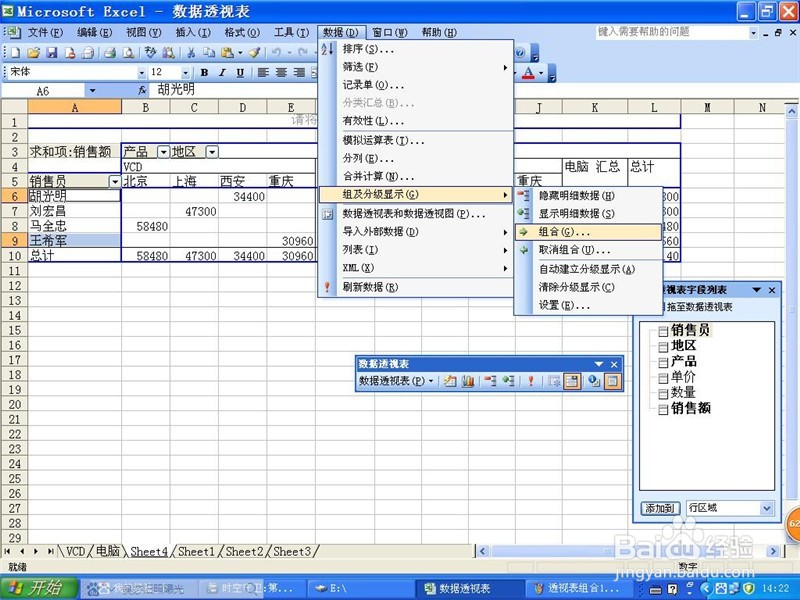Click 刷新数据(R) in the Data menu
Image resolution: width=800 pixels, height=600 pixels.
(x=415, y=287)
